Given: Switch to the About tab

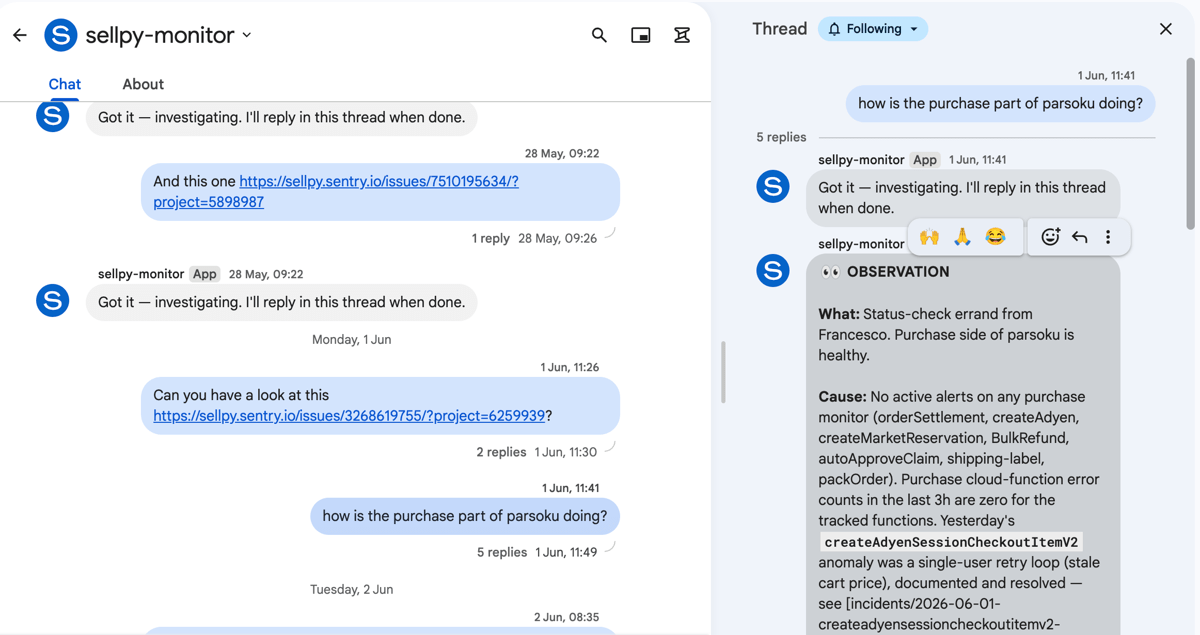Looking at the screenshot, I should 143,84.
